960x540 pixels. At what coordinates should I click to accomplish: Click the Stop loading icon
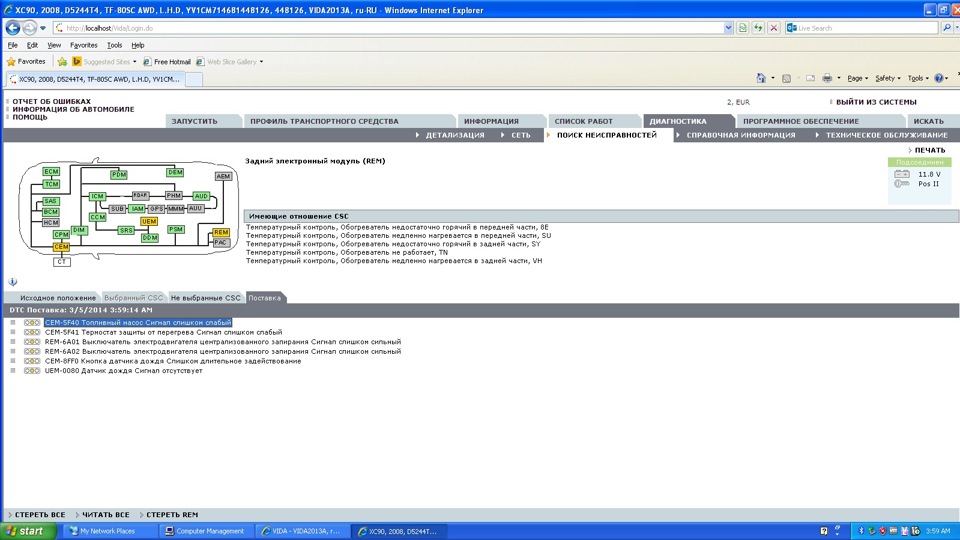774,28
